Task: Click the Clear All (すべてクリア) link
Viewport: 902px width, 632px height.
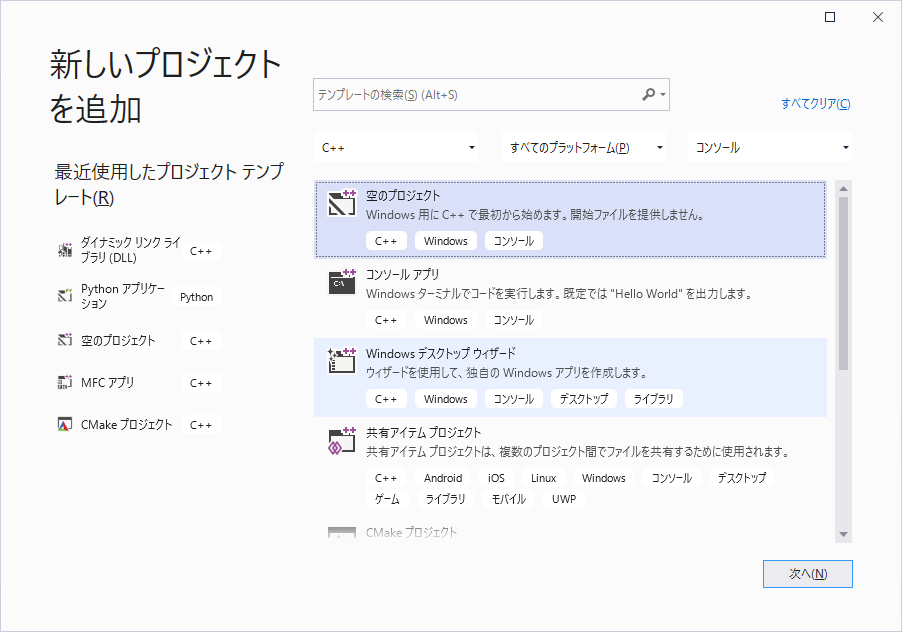Action: [816, 104]
